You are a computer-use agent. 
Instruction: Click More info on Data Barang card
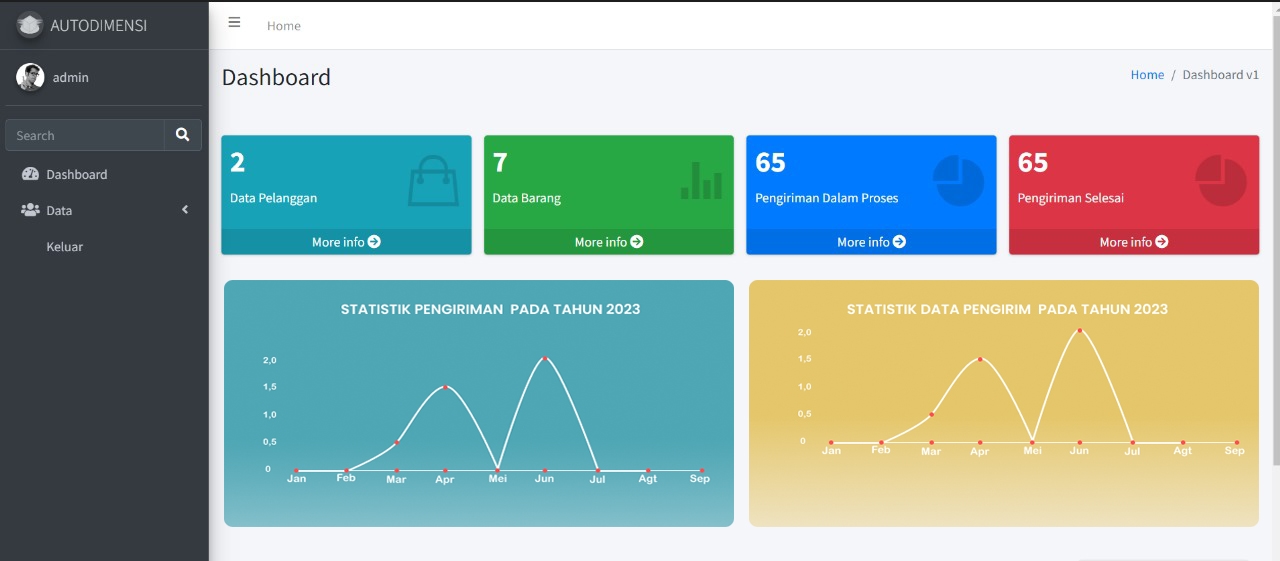[x=609, y=242]
